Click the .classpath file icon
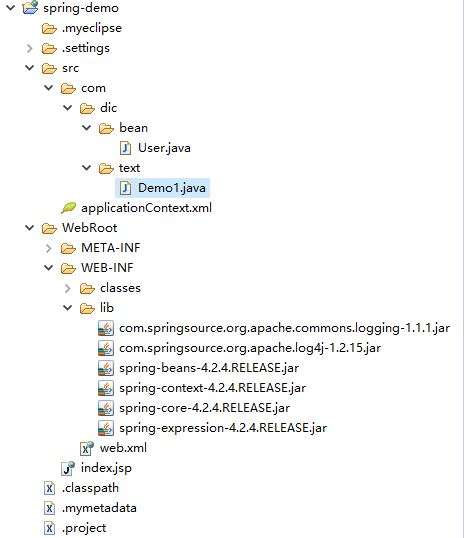Viewport: 464px width, 538px height. 49,488
